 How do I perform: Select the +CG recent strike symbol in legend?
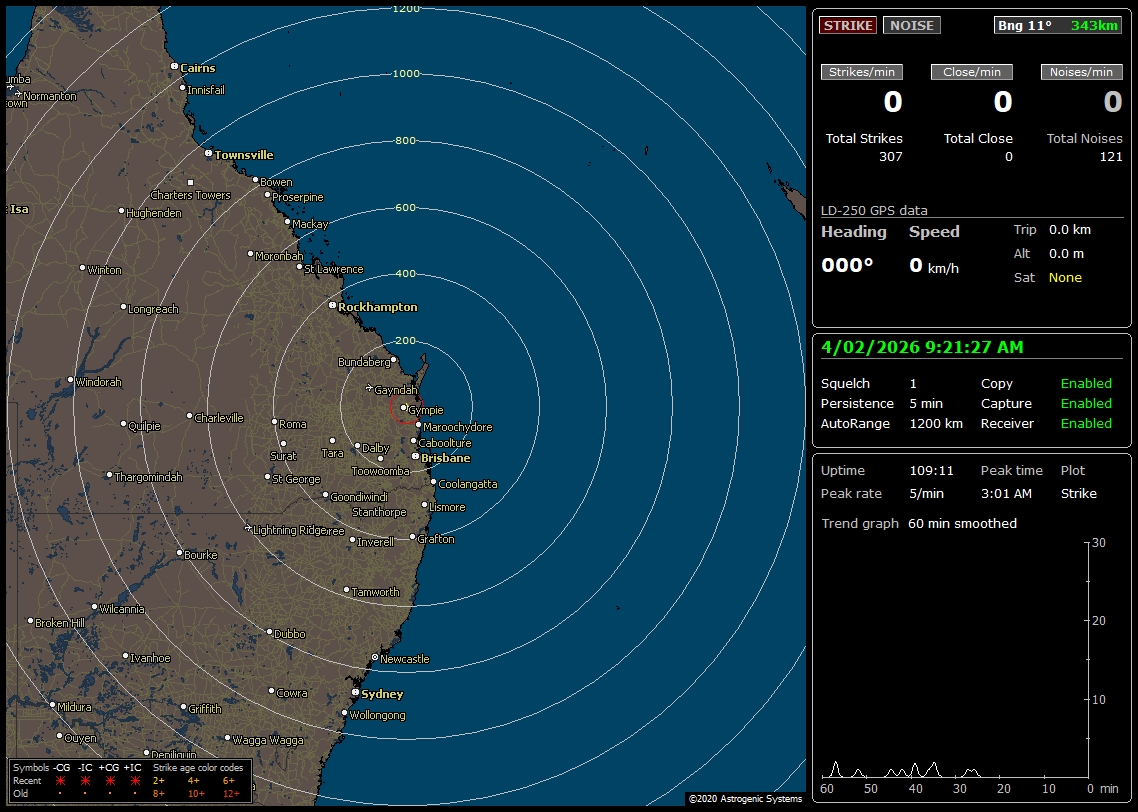110,781
